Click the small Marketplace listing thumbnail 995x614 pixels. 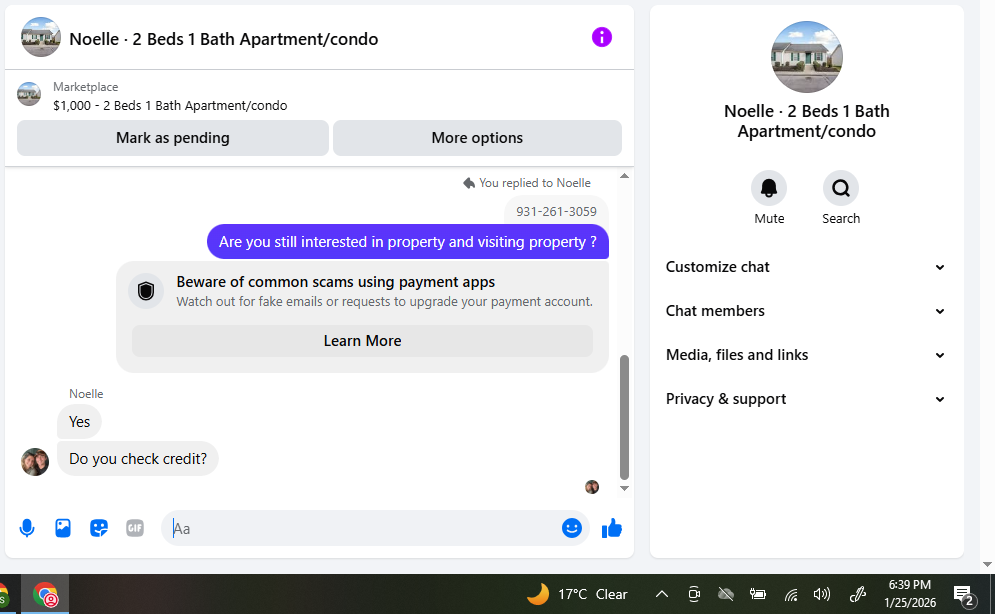tap(29, 95)
